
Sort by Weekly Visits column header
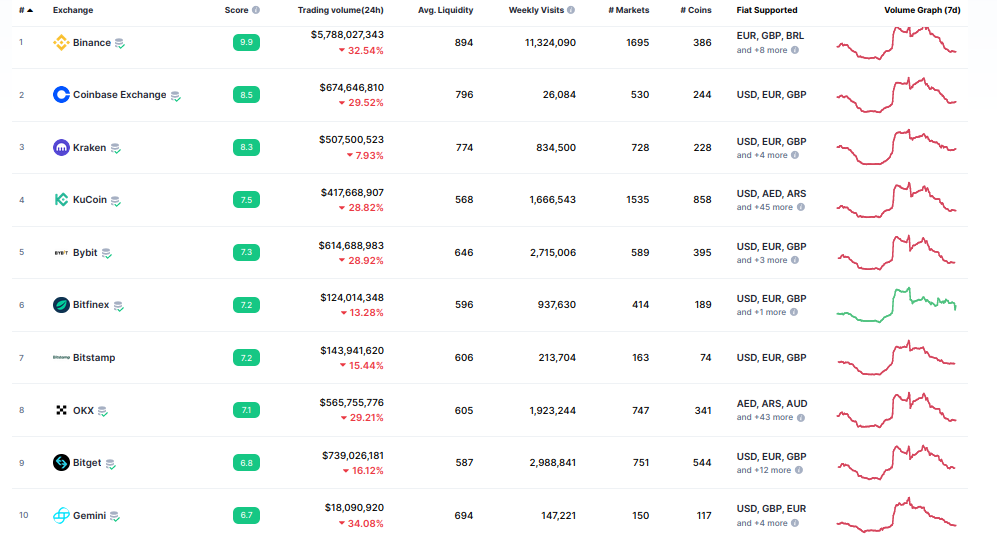click(536, 10)
